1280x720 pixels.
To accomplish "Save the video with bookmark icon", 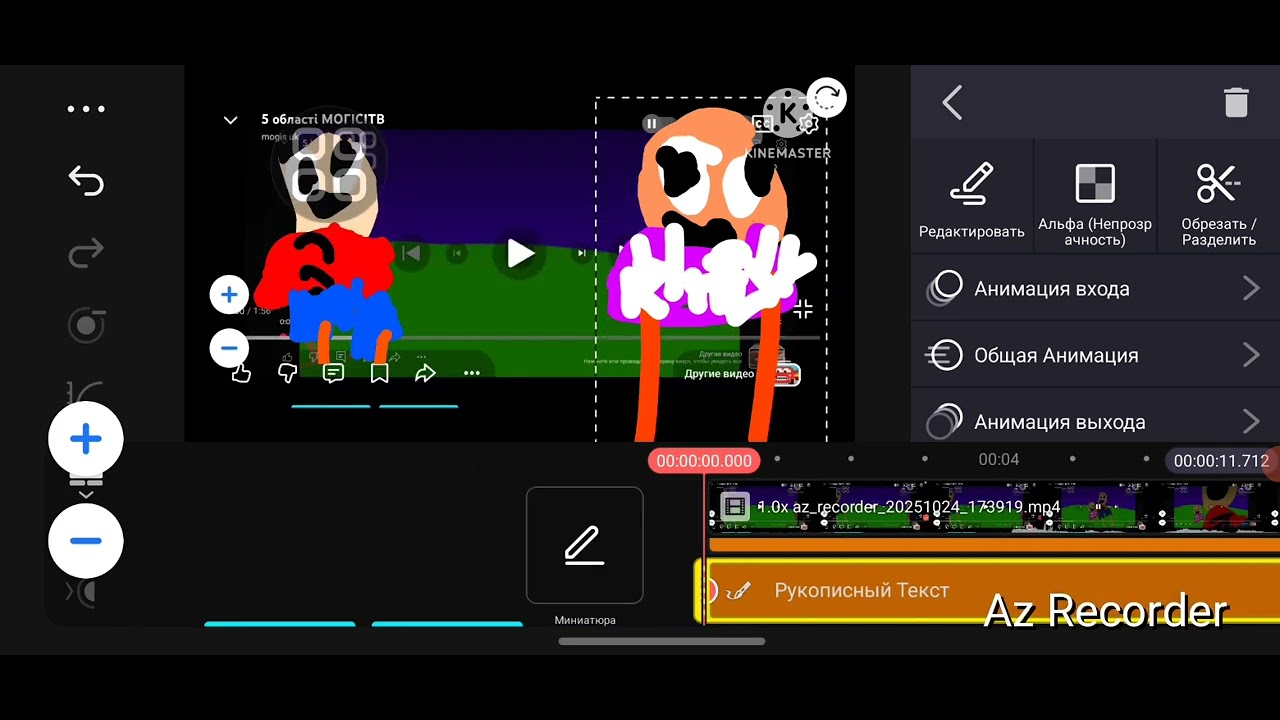I will pos(379,373).
